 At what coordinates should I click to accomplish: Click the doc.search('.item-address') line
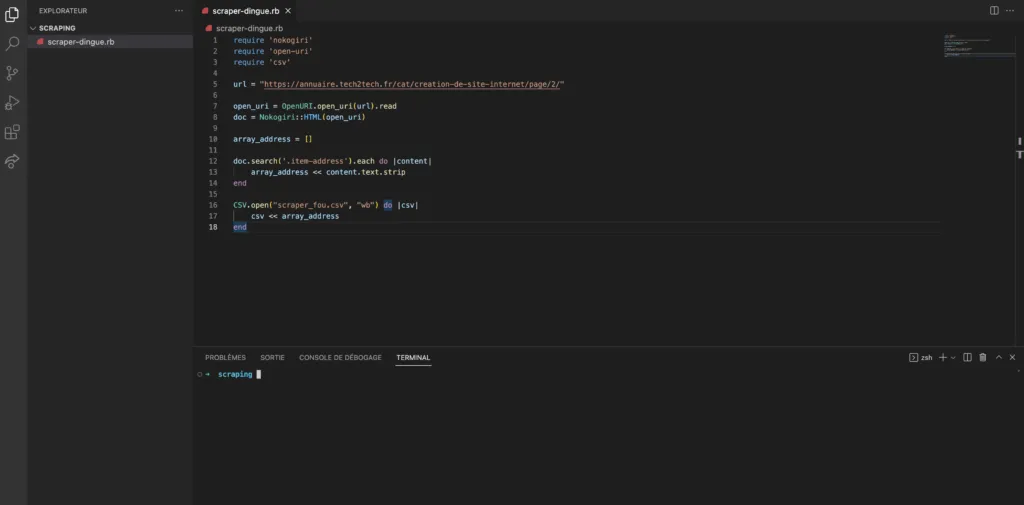pos(332,161)
